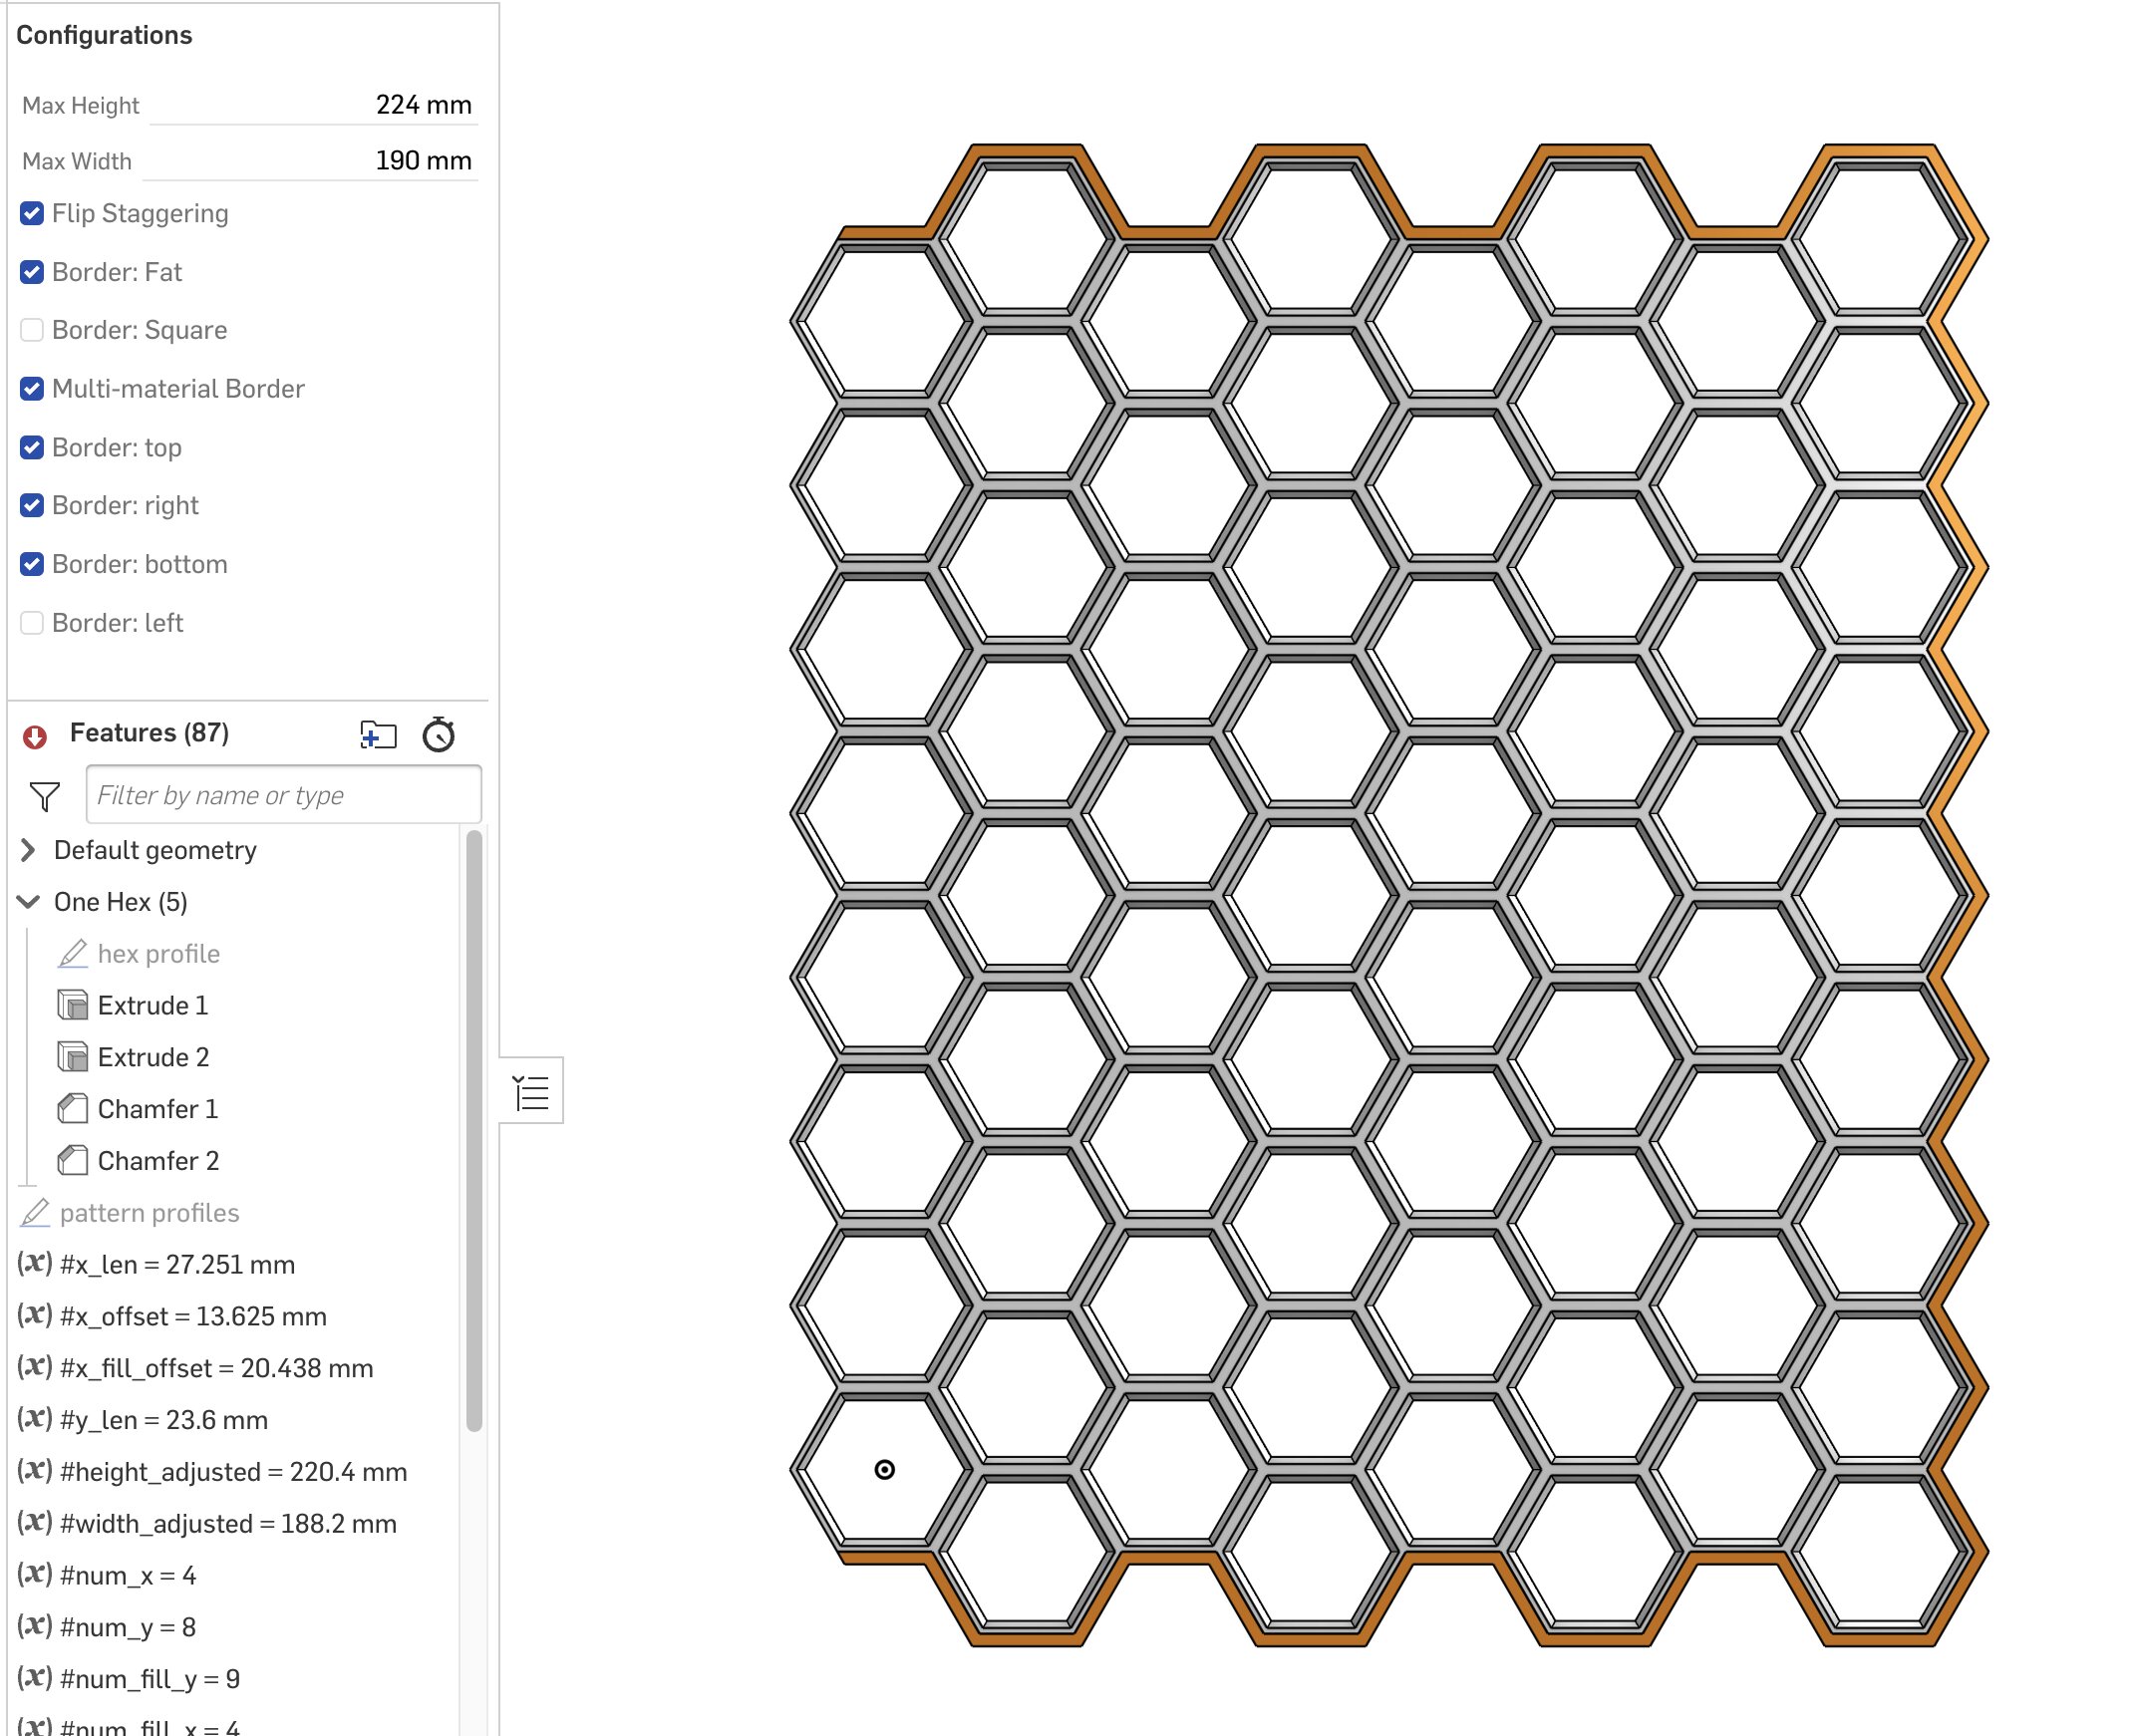This screenshot has width=2129, height=1736.
Task: Open the regeneration times stopwatch icon
Action: [x=438, y=735]
